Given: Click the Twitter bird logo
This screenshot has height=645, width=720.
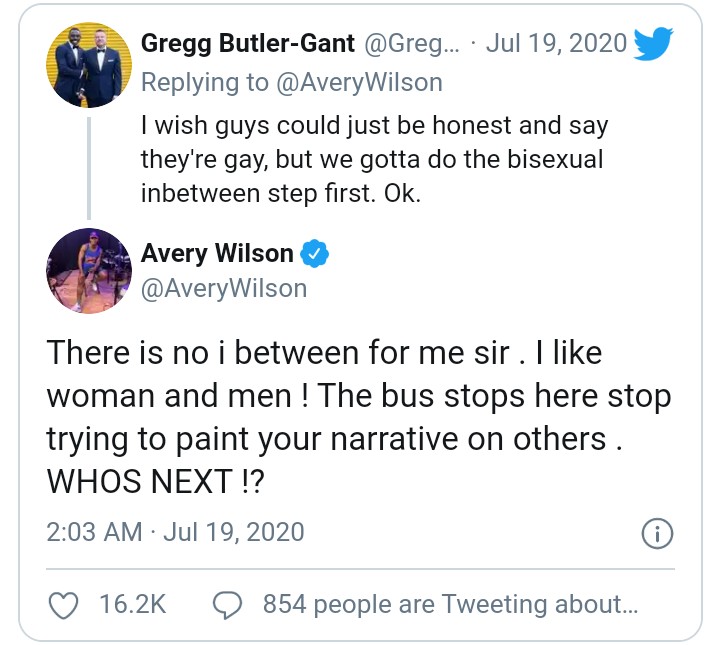Looking at the screenshot, I should click(x=654, y=45).
